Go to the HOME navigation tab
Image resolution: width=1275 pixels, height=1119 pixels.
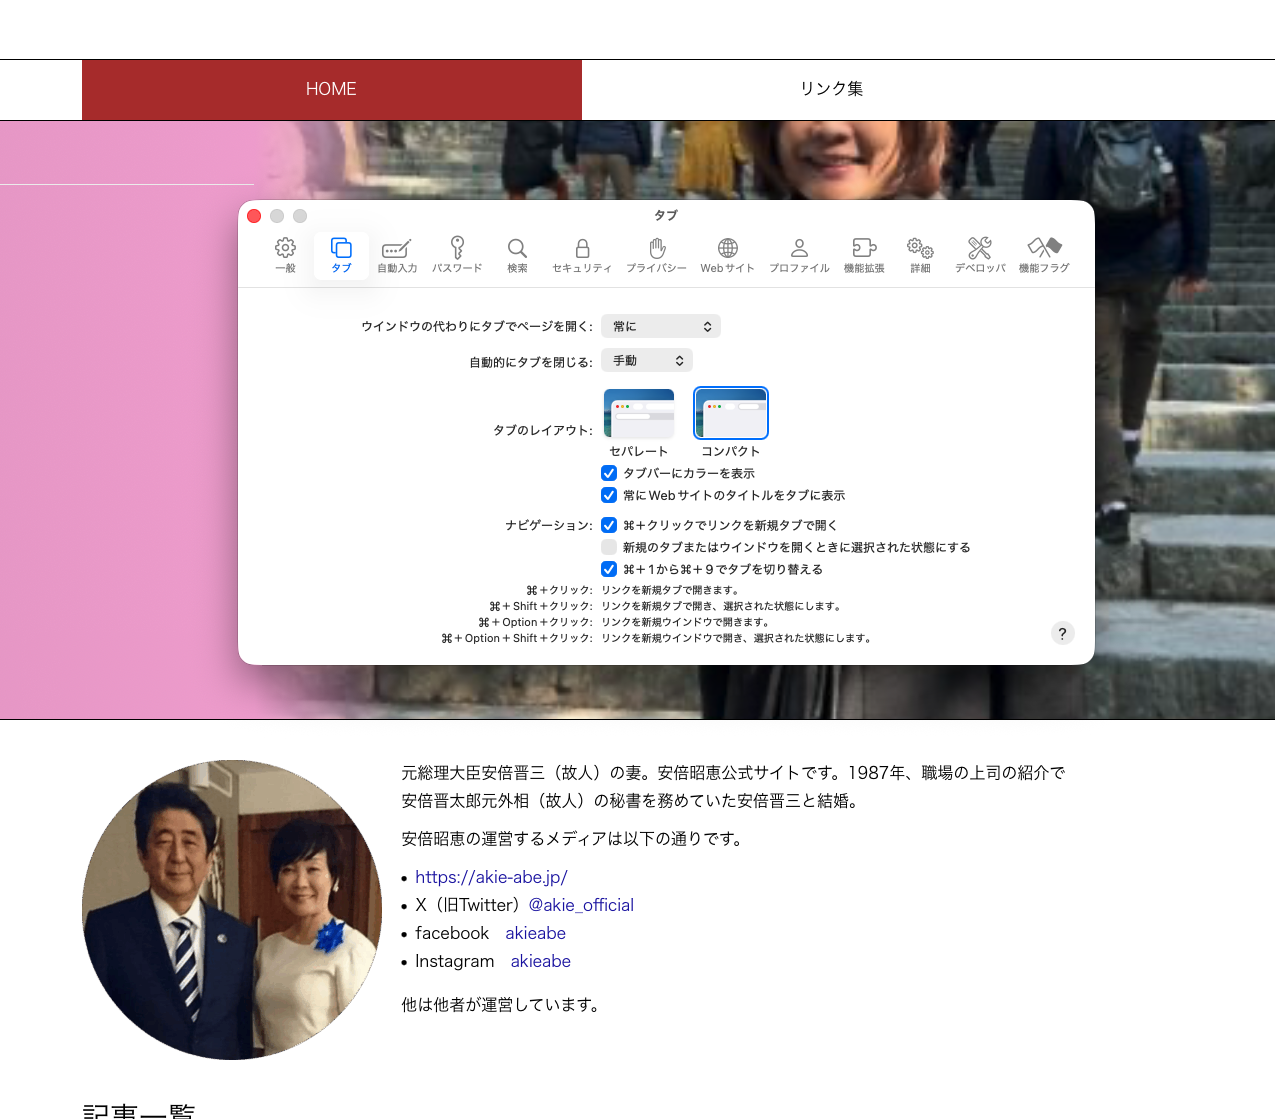point(331,89)
